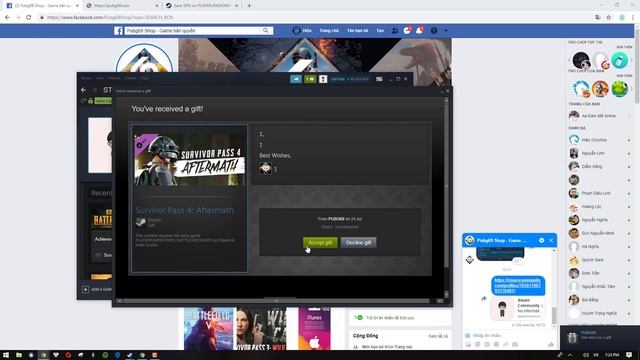Open Windows action center notifications

tap(629, 355)
